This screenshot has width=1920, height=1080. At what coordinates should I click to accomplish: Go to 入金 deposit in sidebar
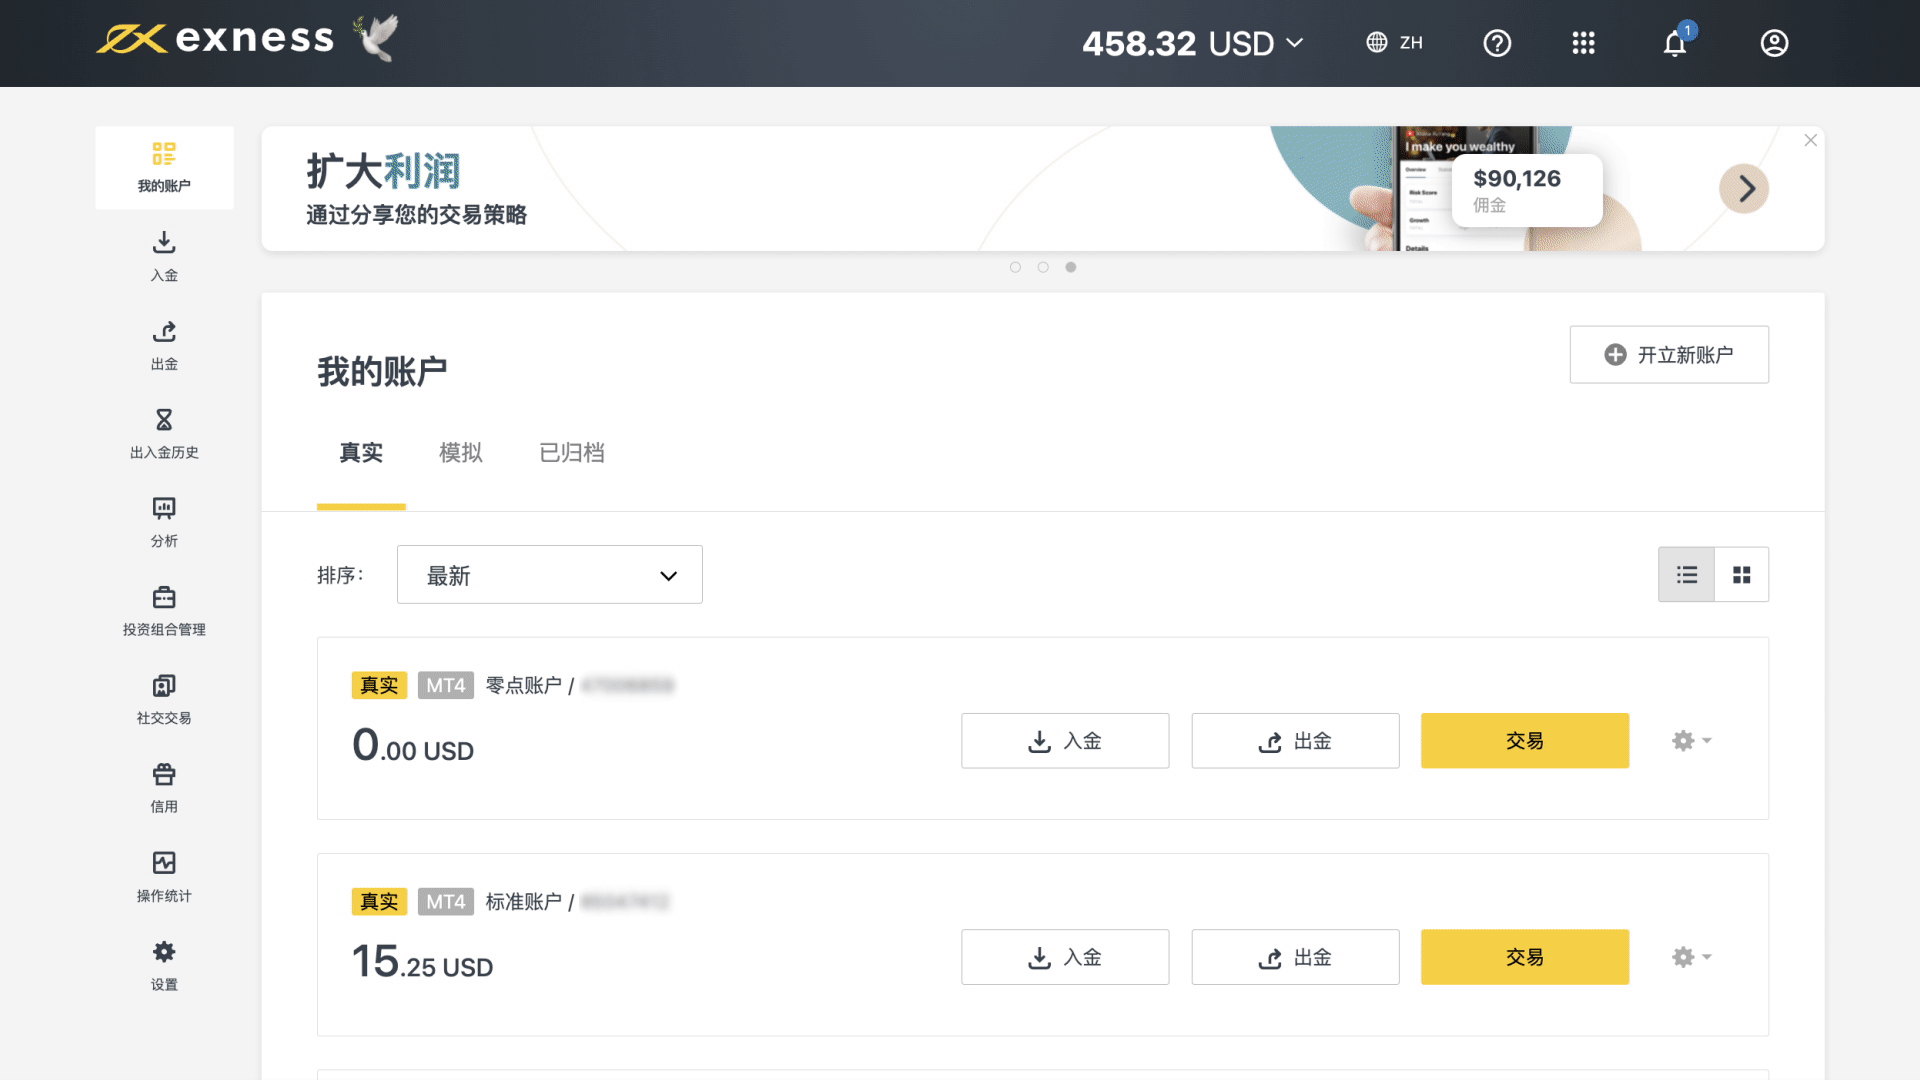pos(164,256)
